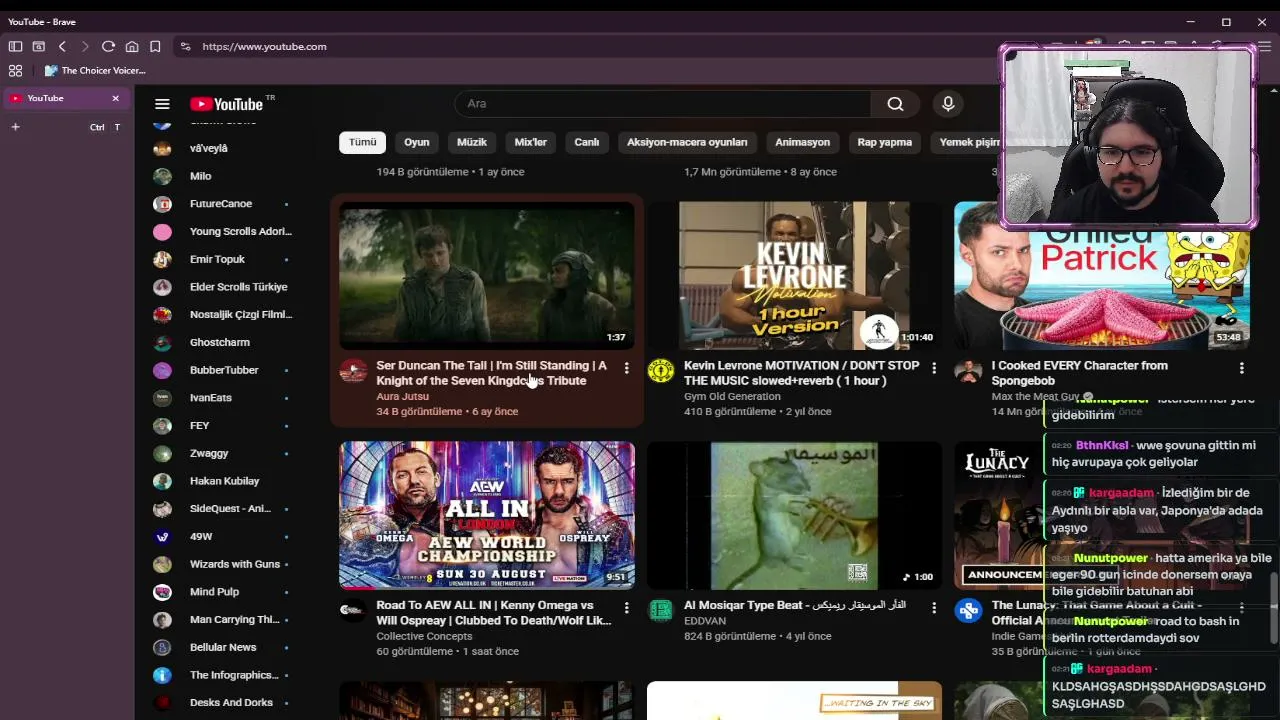Screen dimensions: 1280x720
Task: Toggle the YouTube guide hamburger menu
Action: pos(162,104)
